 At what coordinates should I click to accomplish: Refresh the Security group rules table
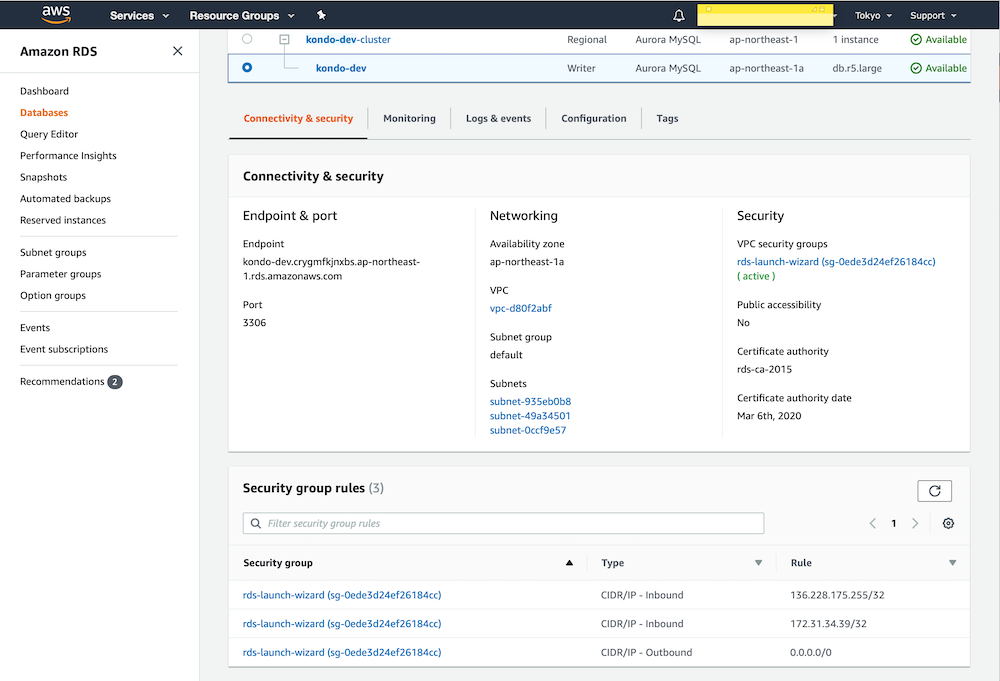(x=934, y=490)
